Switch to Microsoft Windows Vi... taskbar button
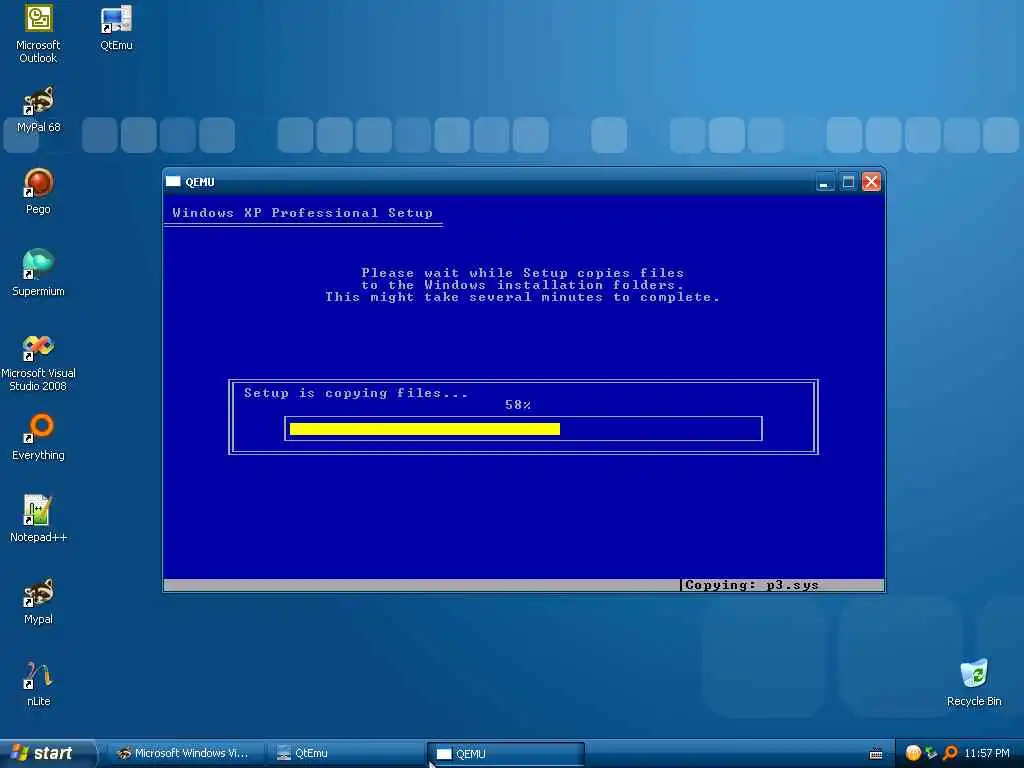 (x=185, y=754)
